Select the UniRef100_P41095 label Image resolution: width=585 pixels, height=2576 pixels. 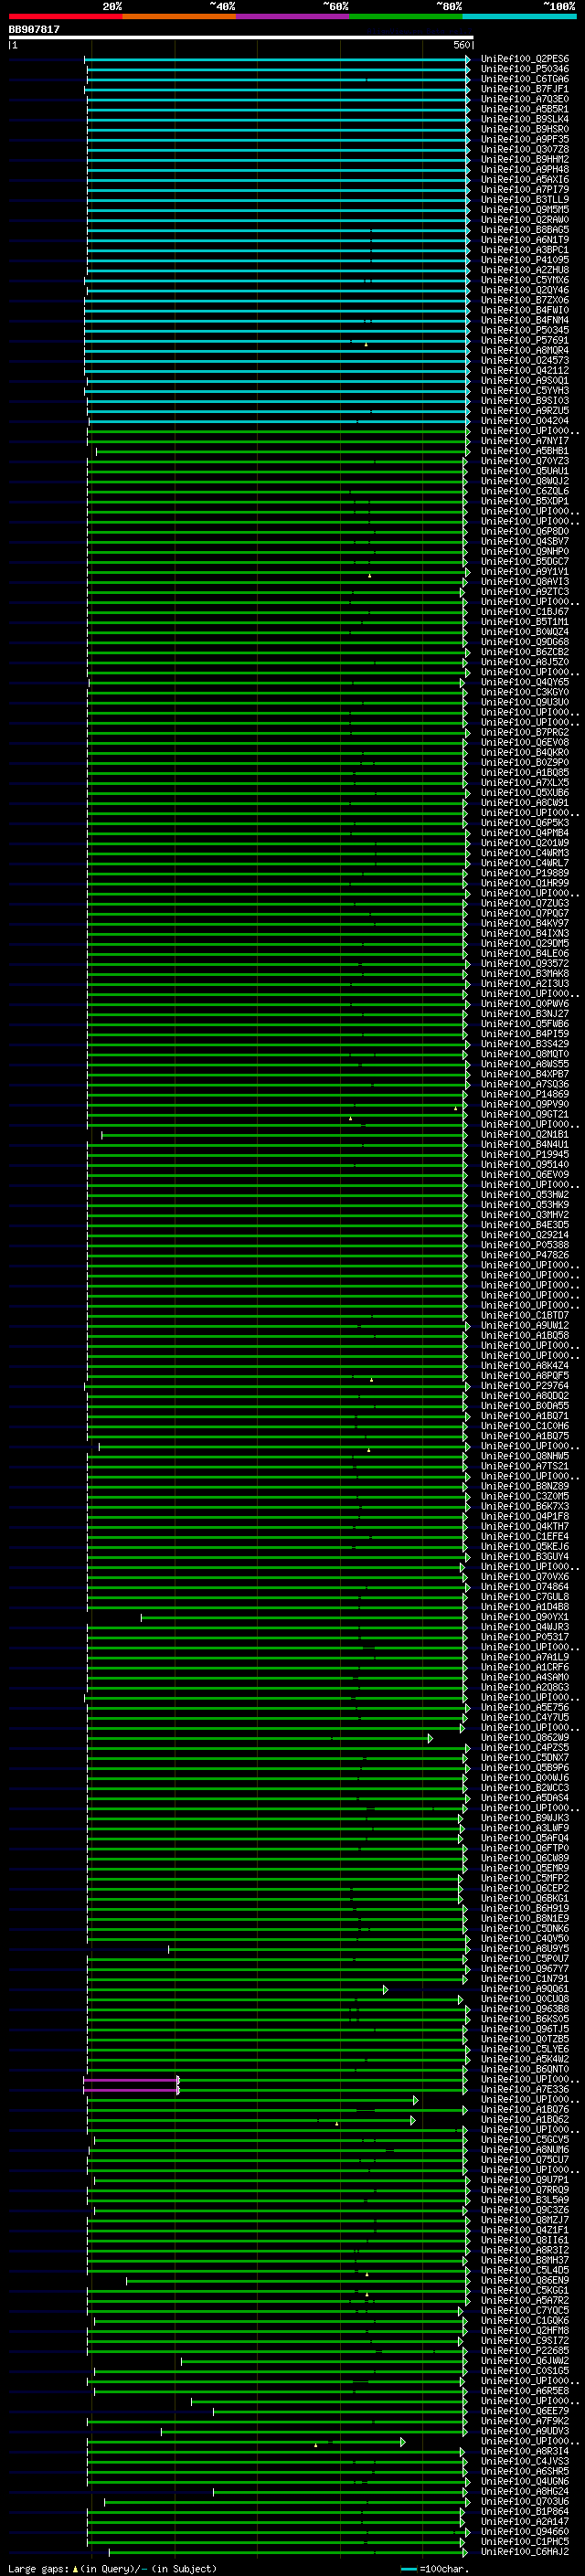pos(524,260)
